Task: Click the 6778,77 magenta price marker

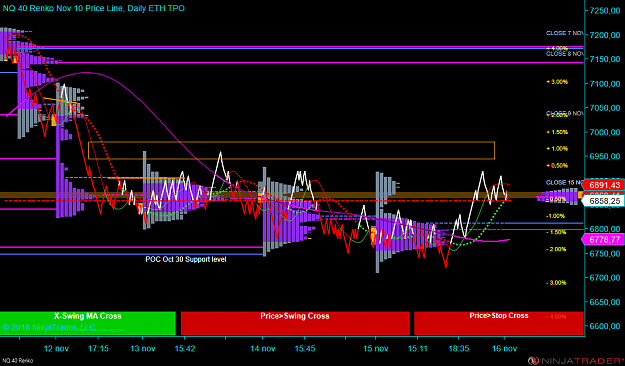Action: [603, 240]
